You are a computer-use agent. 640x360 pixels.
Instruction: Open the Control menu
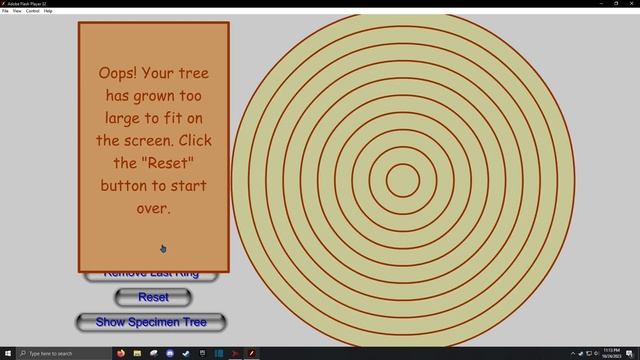pyautogui.click(x=33, y=11)
